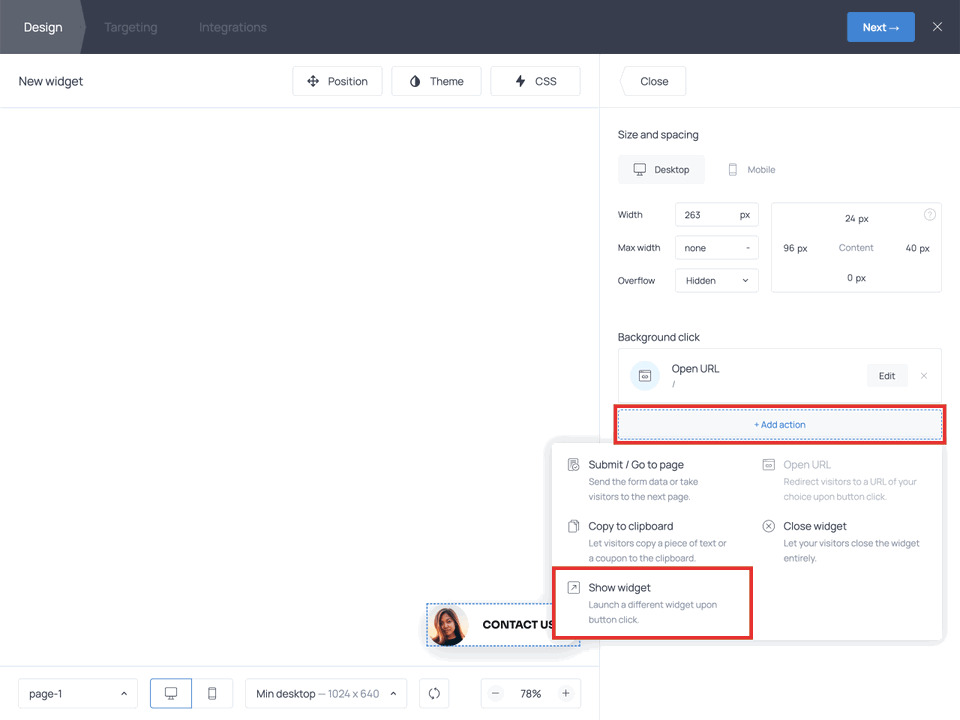Viewport: 960px width, 720px height.
Task: Select the Show widget action
Action: (x=621, y=588)
